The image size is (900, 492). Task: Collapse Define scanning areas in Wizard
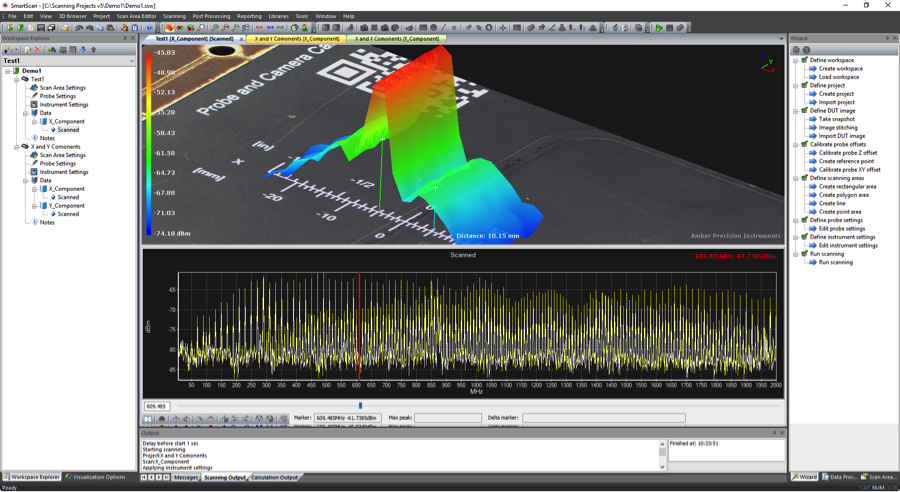tap(796, 179)
